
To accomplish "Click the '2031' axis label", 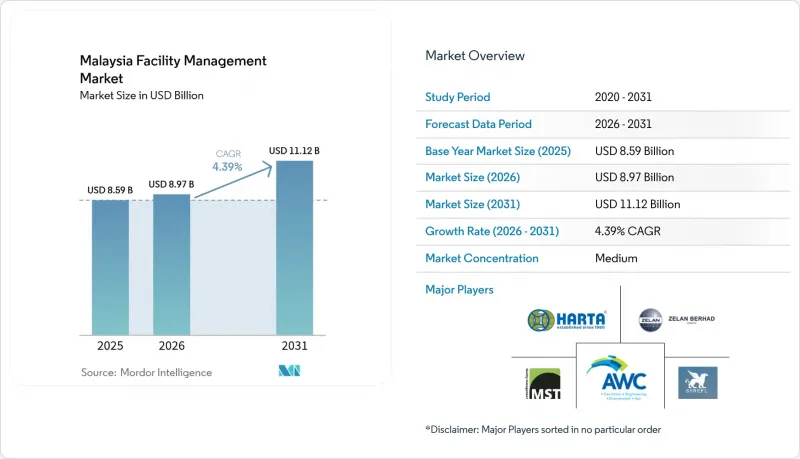I will click(294, 346).
